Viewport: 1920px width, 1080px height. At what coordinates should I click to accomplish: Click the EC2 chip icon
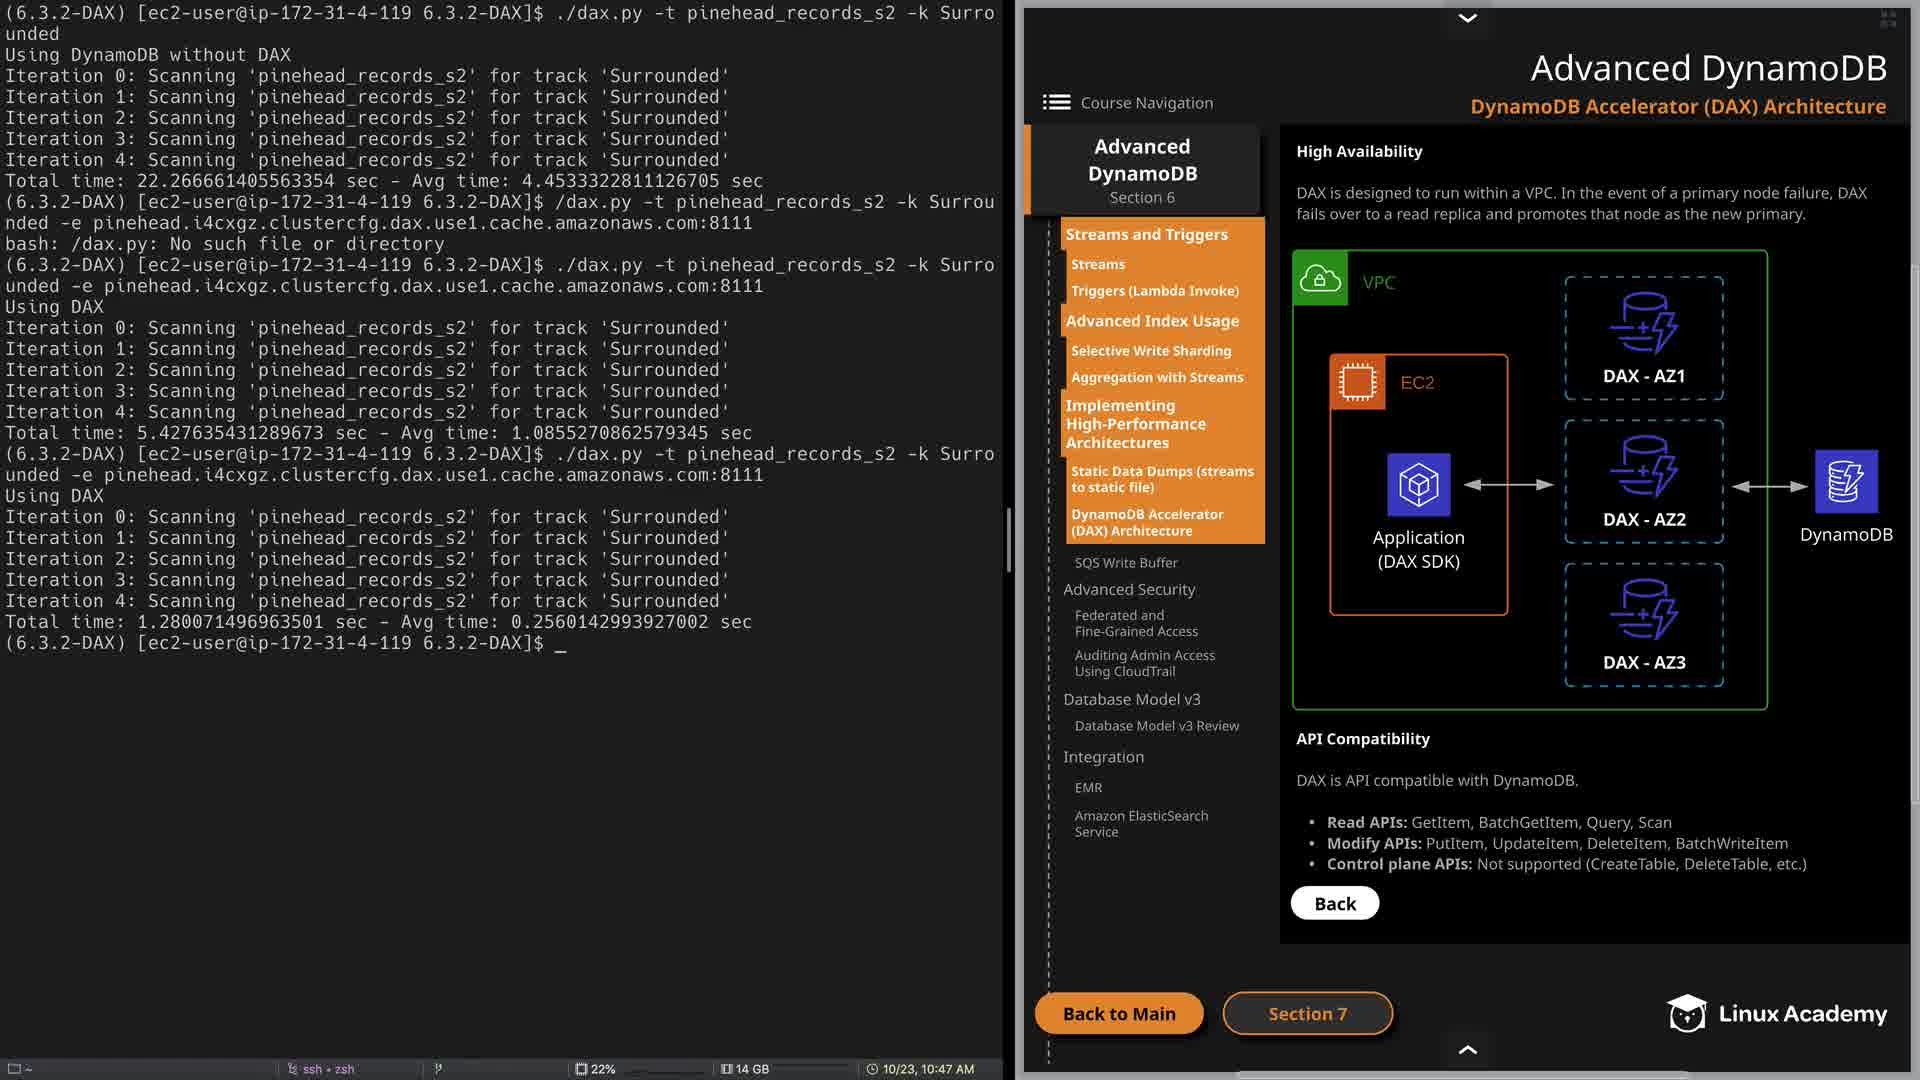click(x=1357, y=382)
